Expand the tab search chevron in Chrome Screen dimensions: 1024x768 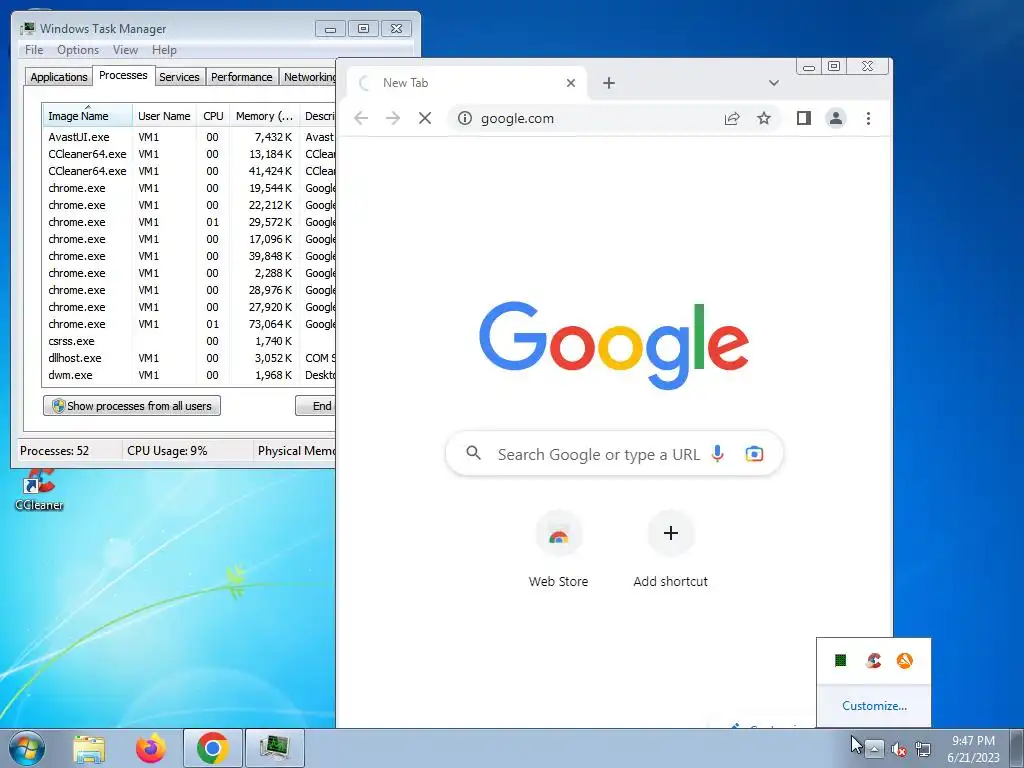pyautogui.click(x=774, y=83)
